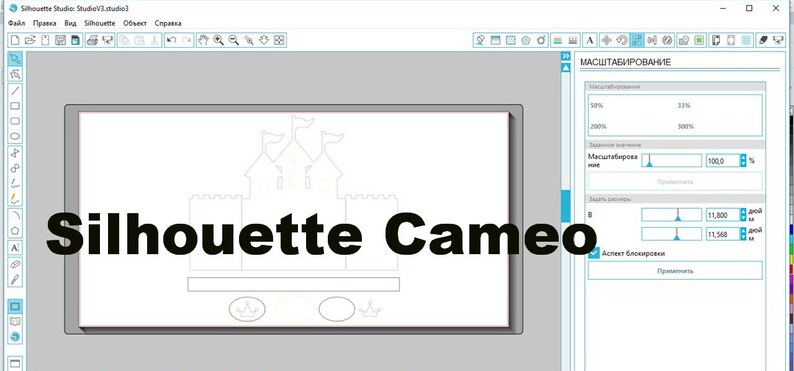Screen dimensions: 794x371
Task: Select the Eraser tool
Action: (15, 264)
